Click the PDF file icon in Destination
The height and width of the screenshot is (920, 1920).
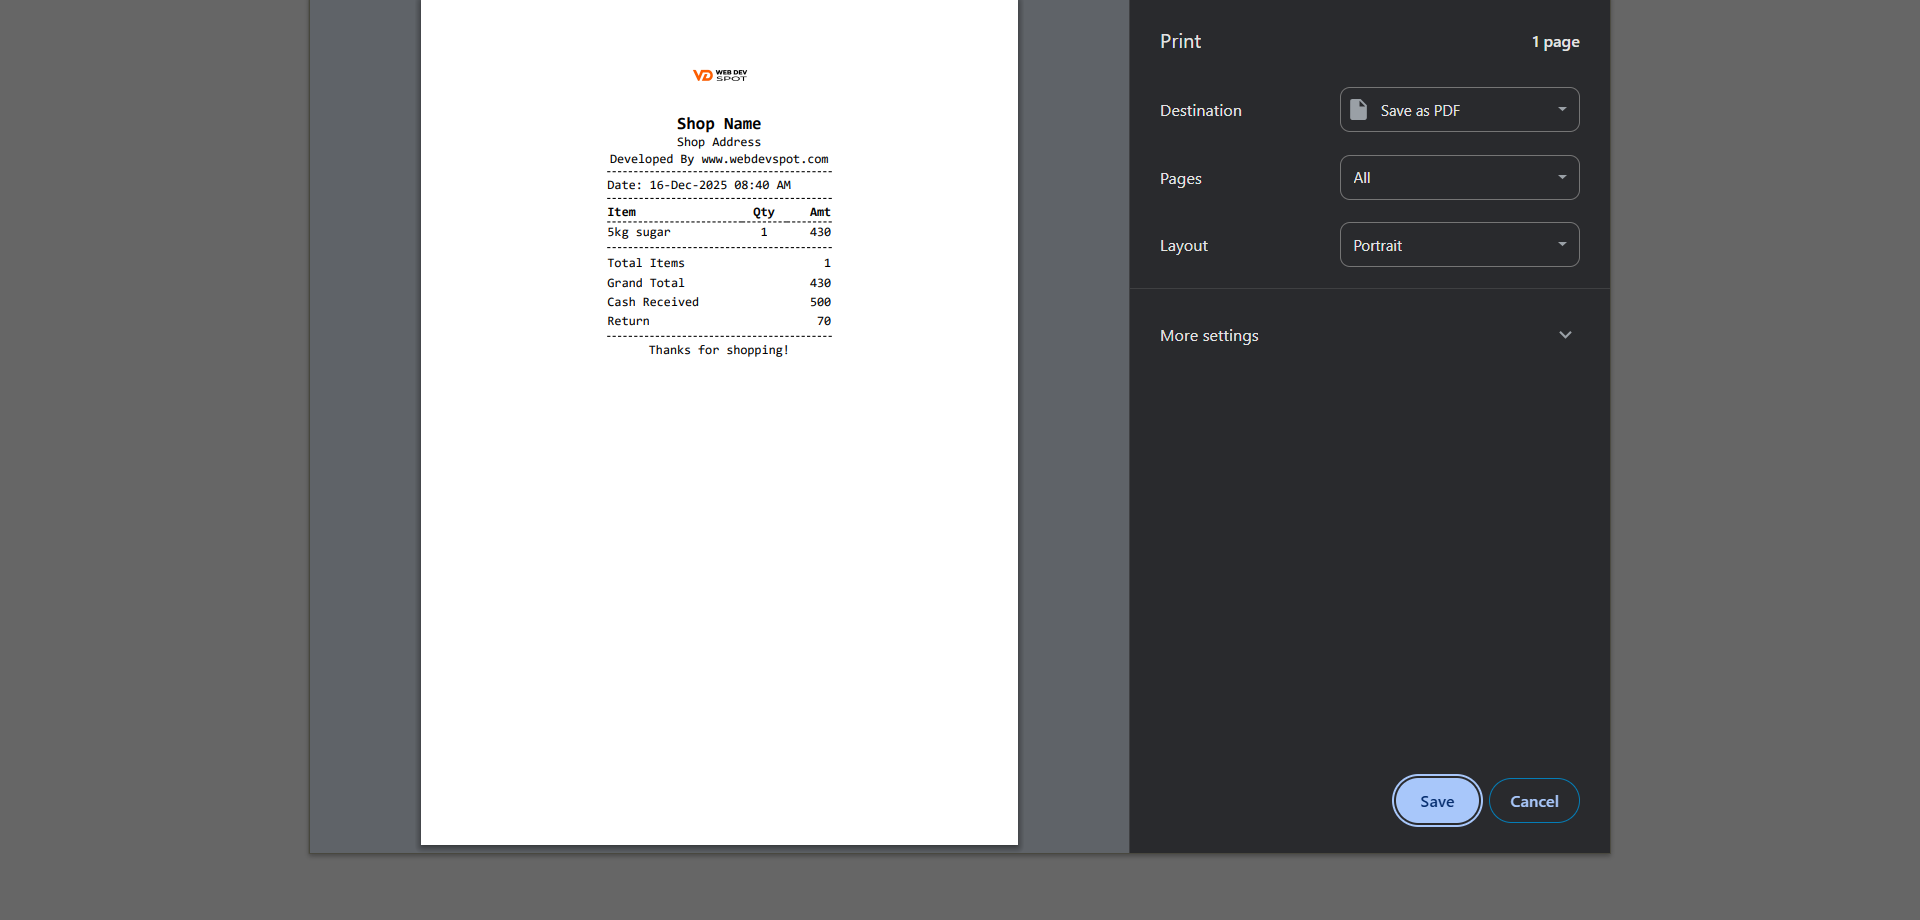(1358, 110)
